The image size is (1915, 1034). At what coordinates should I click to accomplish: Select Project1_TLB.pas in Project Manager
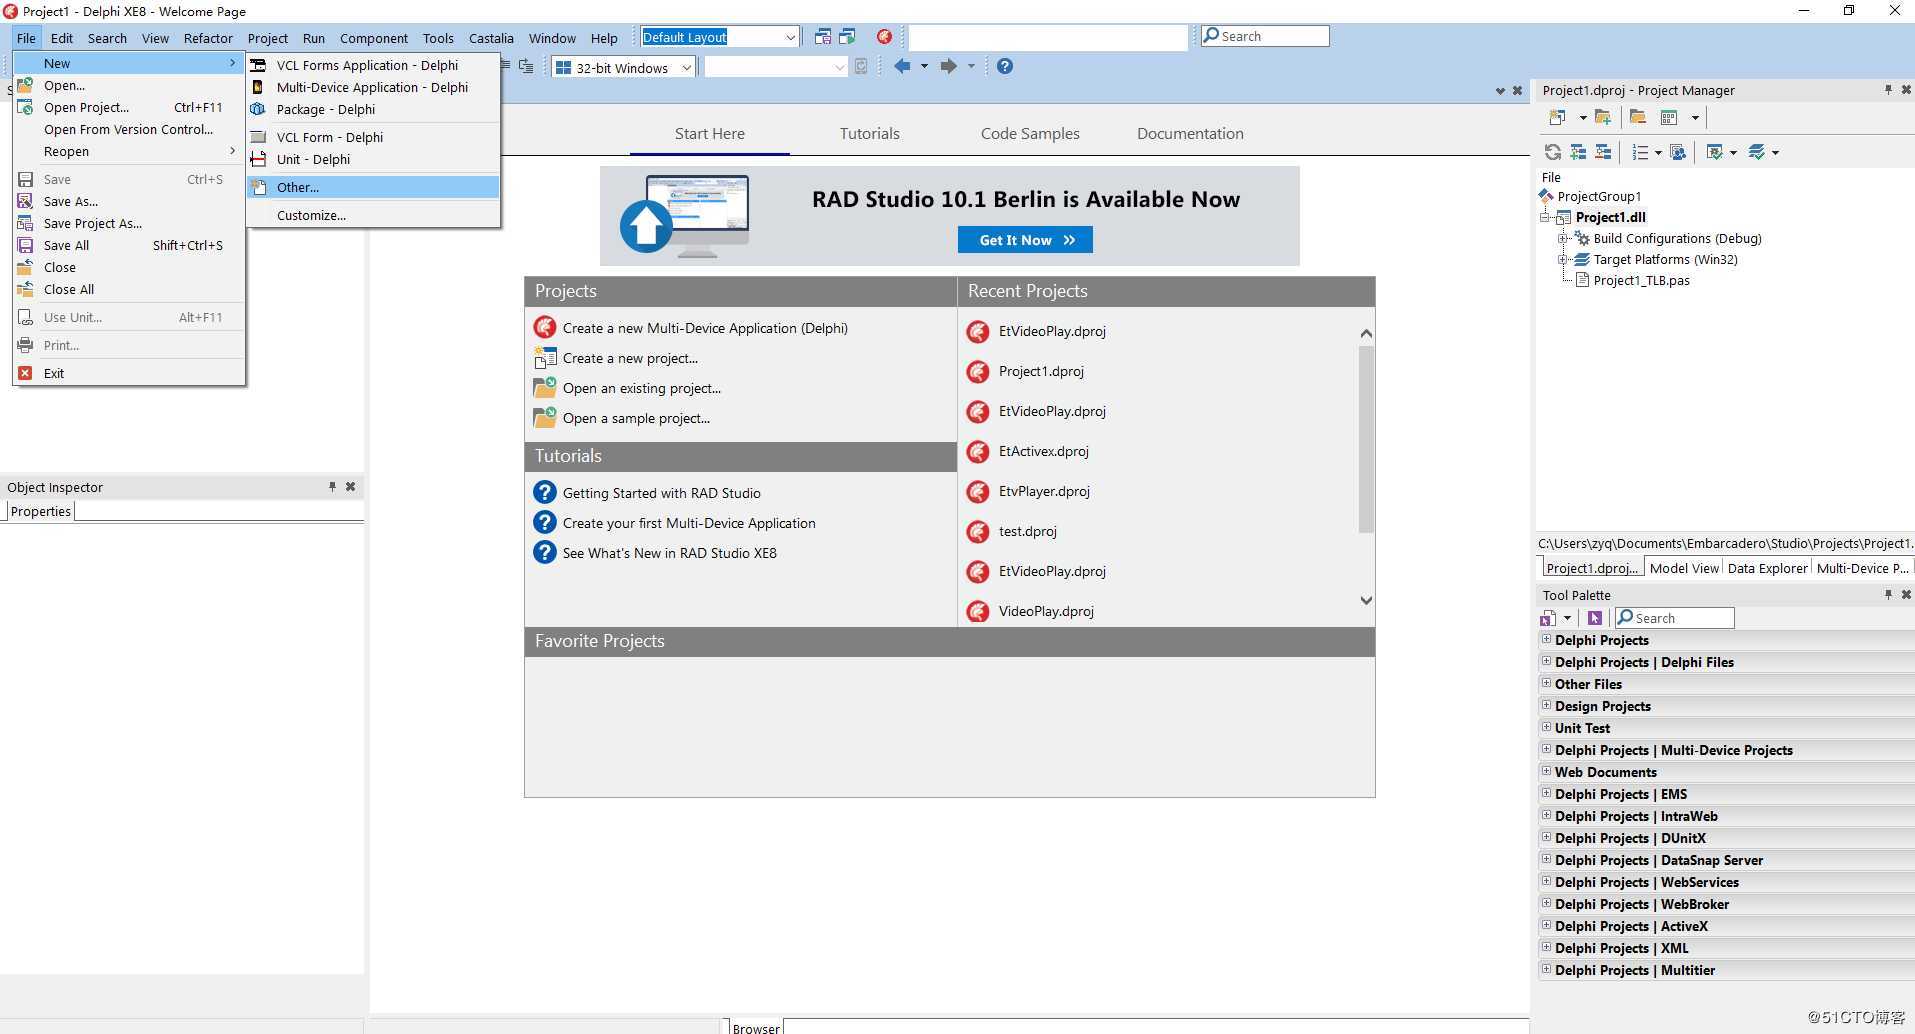(x=1641, y=280)
